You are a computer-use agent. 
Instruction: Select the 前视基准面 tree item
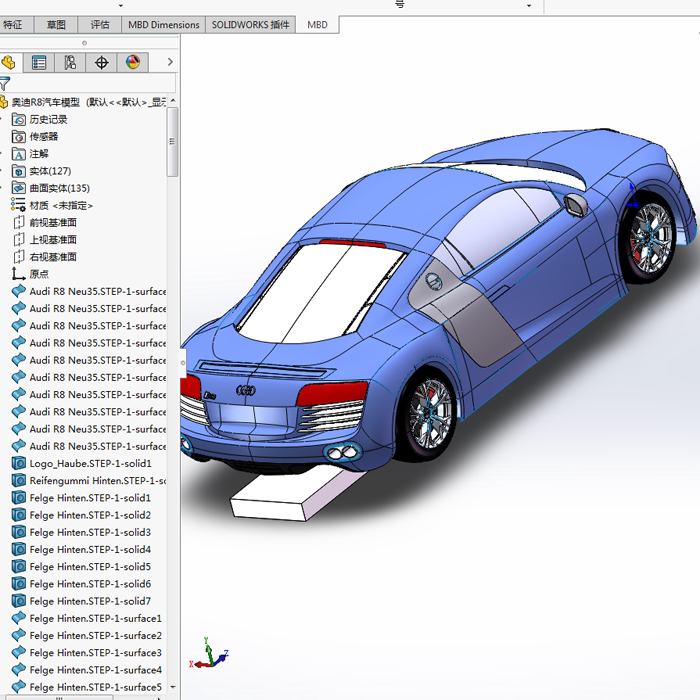[53, 222]
